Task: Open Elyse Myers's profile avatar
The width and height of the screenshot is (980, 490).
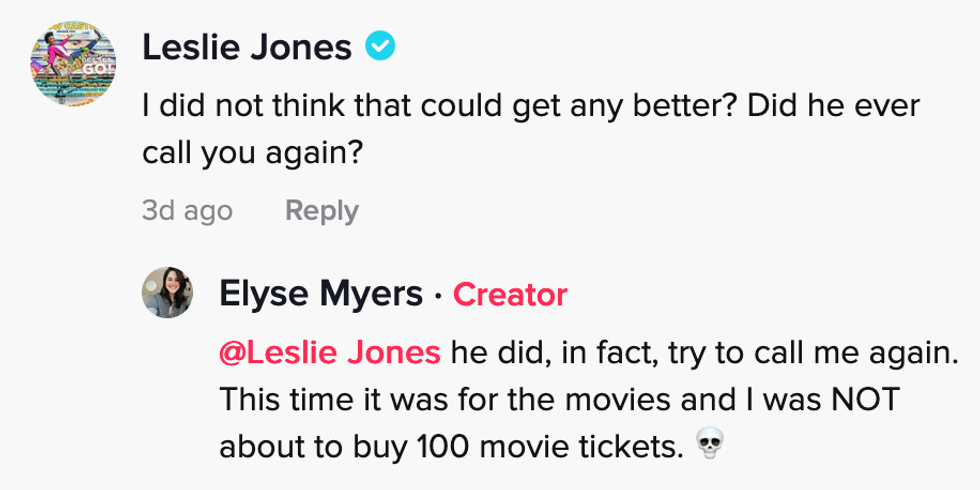Action: [170, 293]
